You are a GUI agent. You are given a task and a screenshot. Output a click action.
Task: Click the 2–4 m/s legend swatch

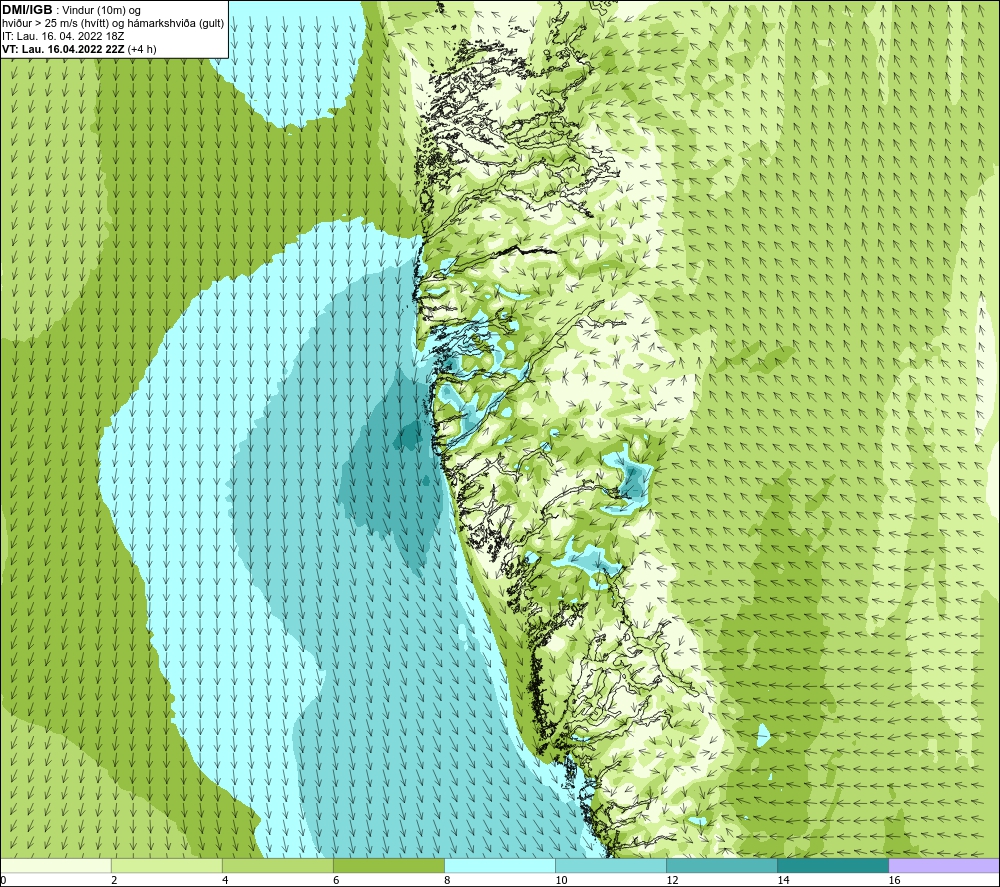[167, 865]
